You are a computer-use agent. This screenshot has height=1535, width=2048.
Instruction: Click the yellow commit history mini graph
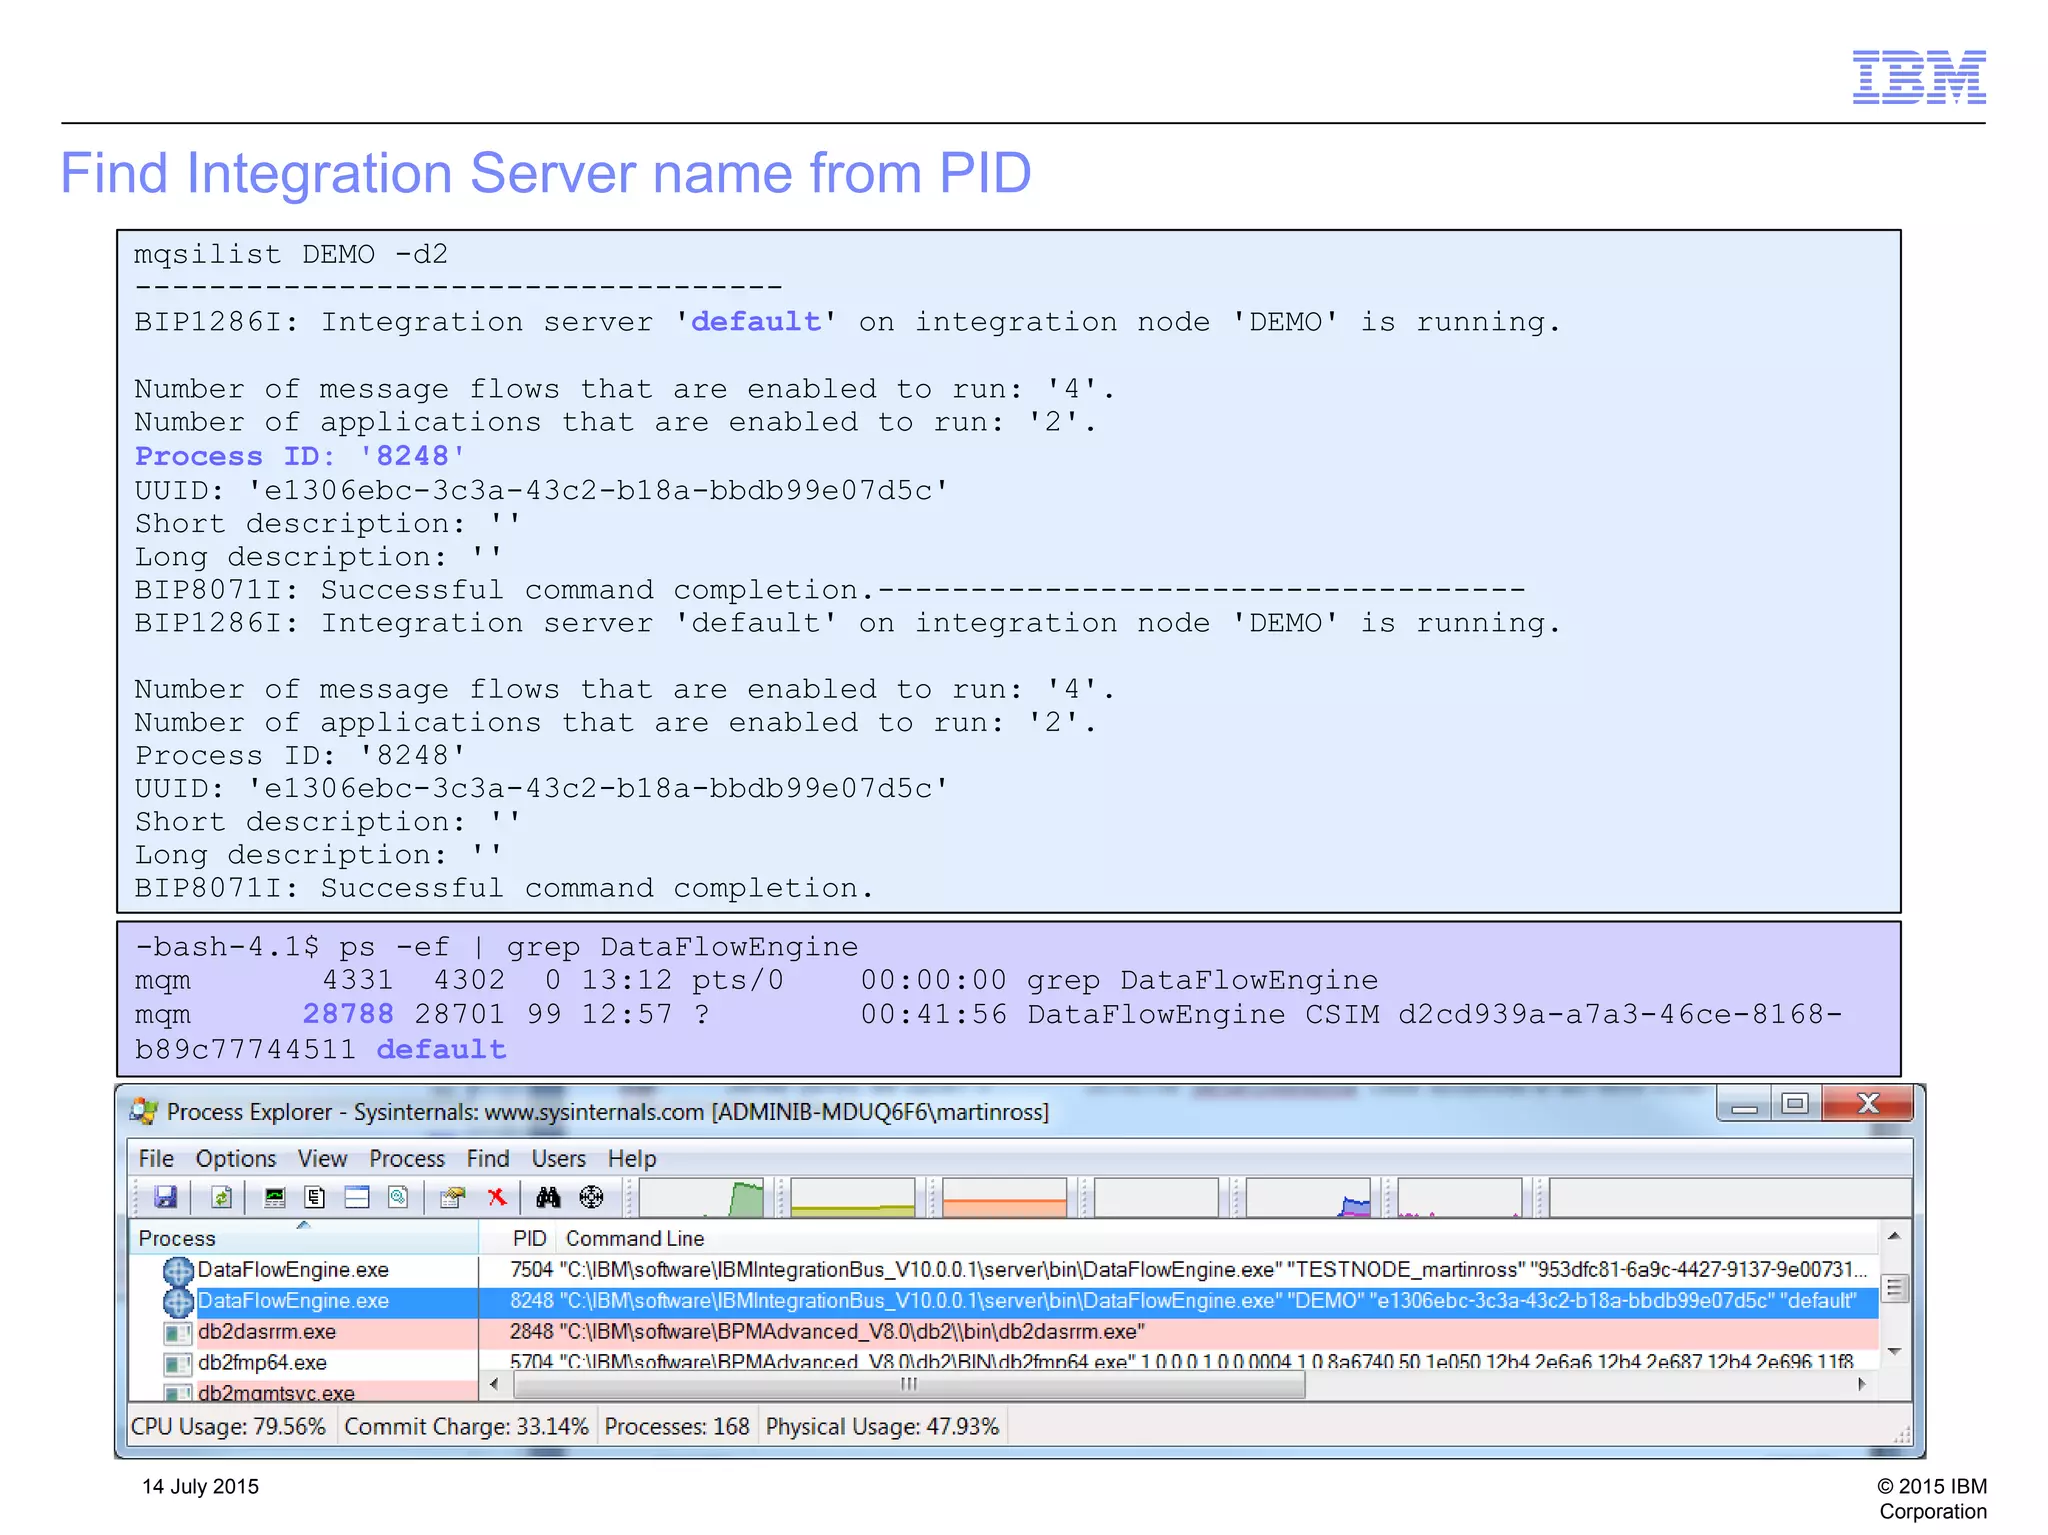[x=853, y=1197]
